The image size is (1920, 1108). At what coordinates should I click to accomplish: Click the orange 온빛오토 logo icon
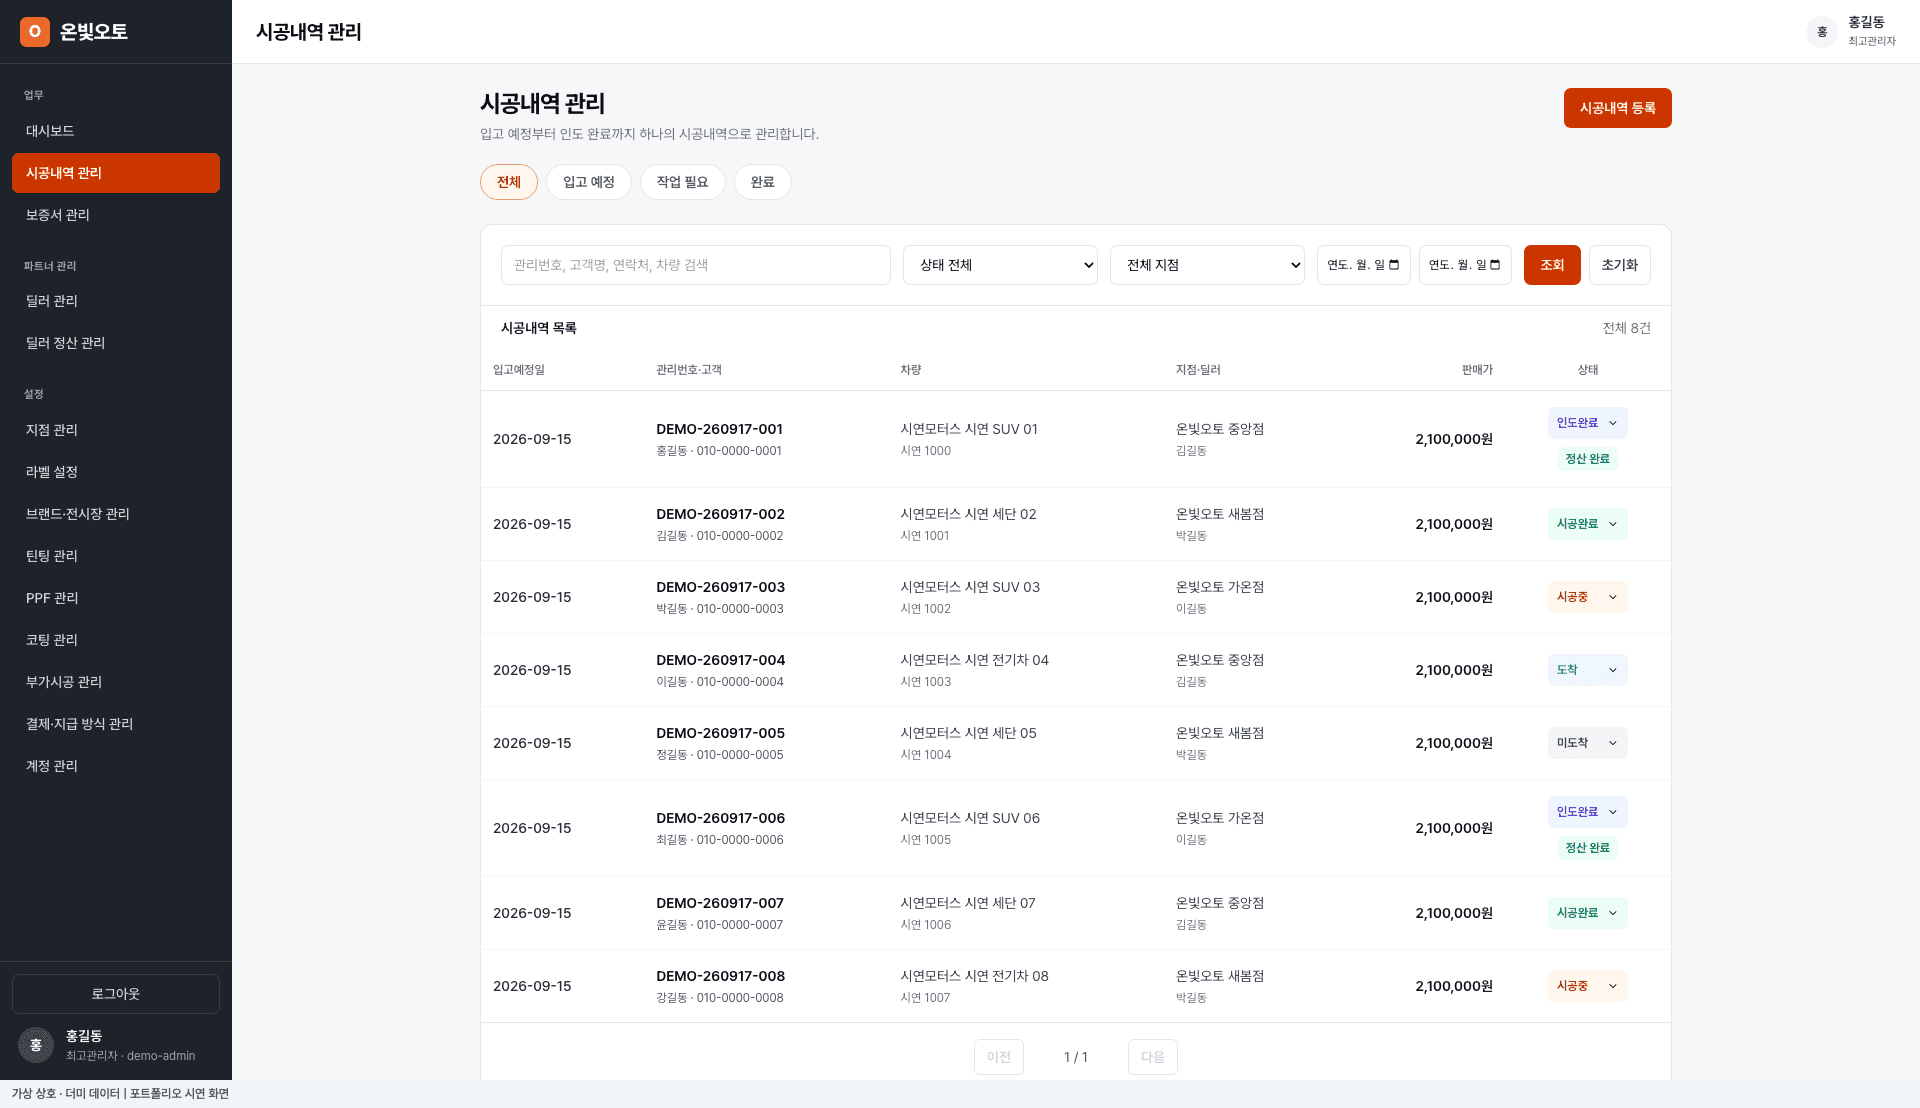[x=35, y=32]
